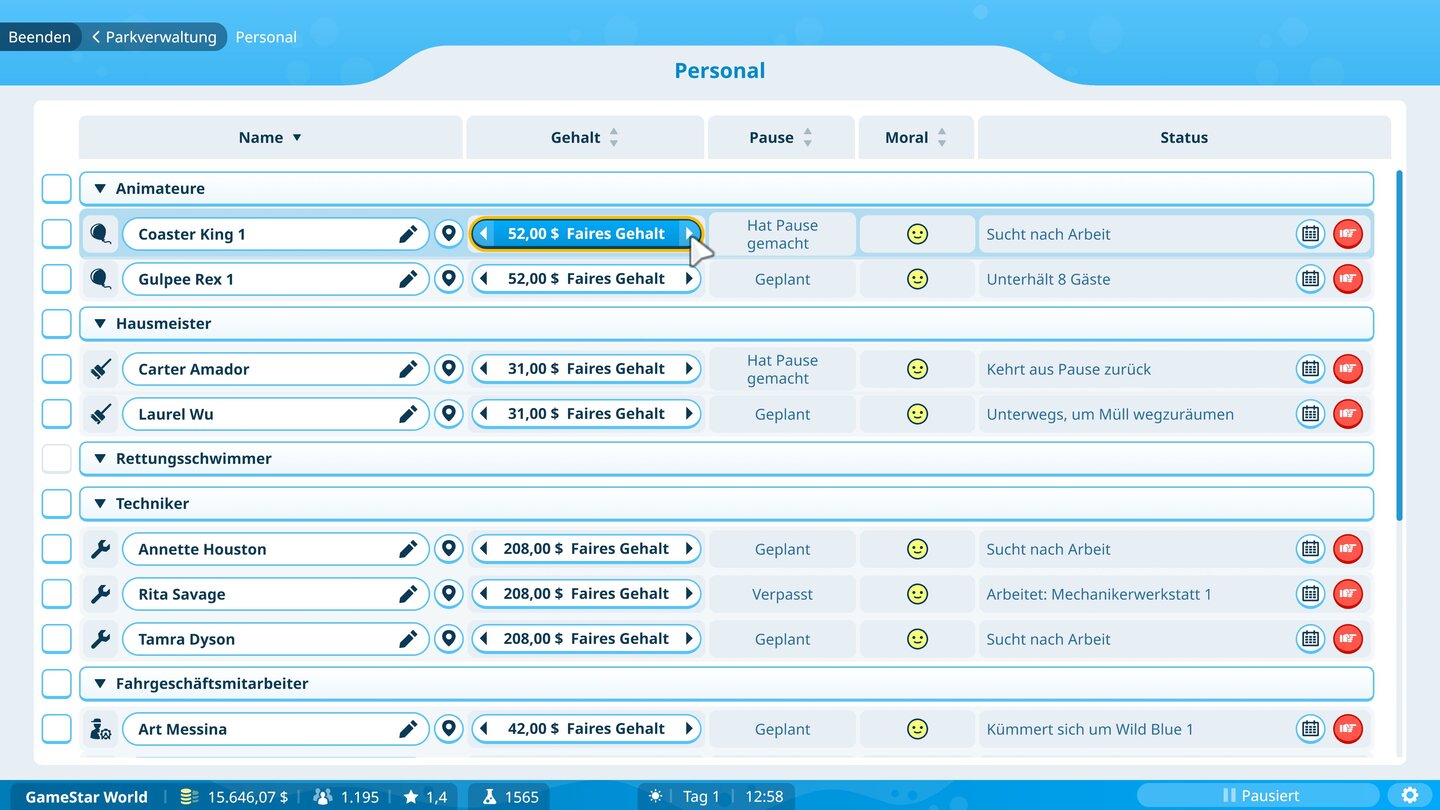This screenshot has height=810, width=1440.
Task: Increase Coaster King 1 salary arrow
Action: (x=689, y=234)
